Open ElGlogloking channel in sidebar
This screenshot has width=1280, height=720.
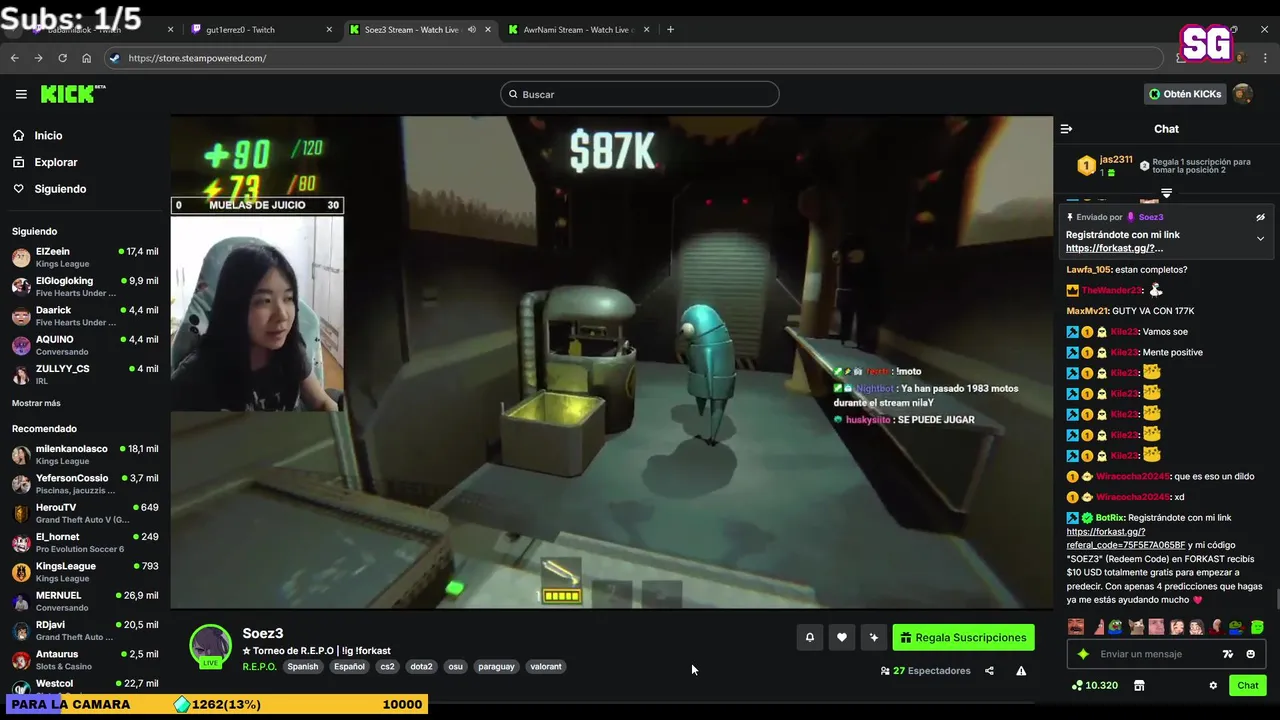pyautogui.click(x=85, y=287)
